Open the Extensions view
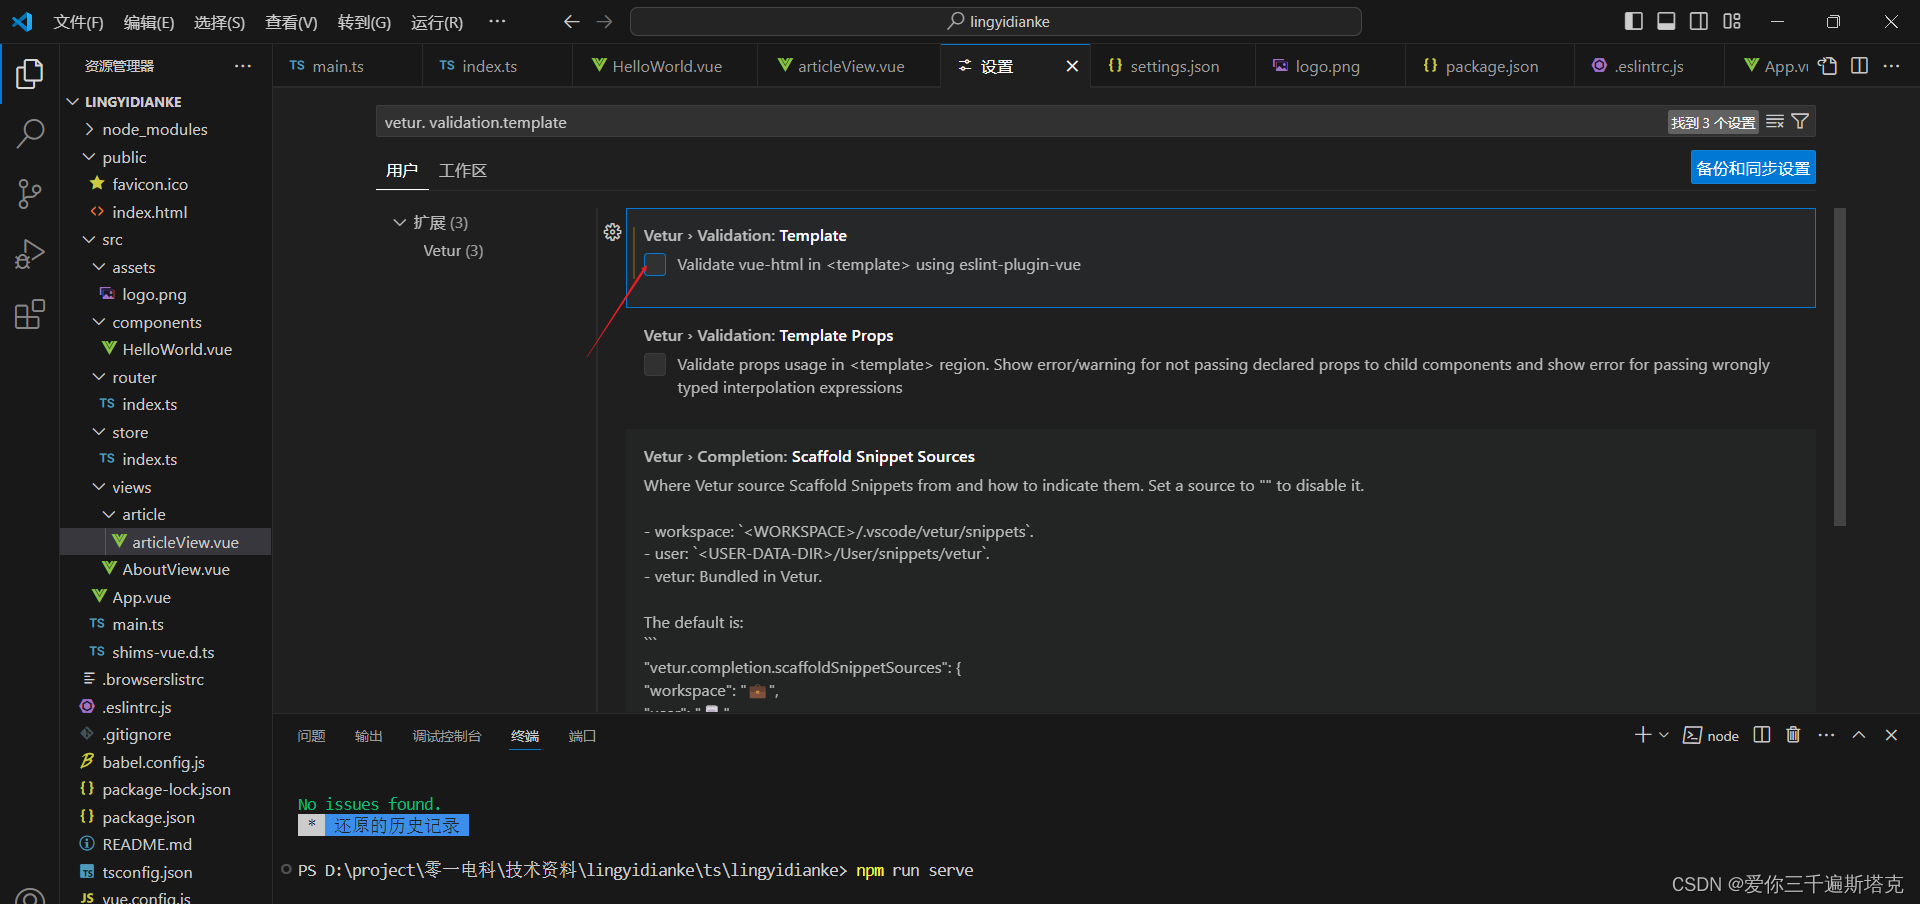Viewport: 1920px width, 904px height. pos(30,313)
